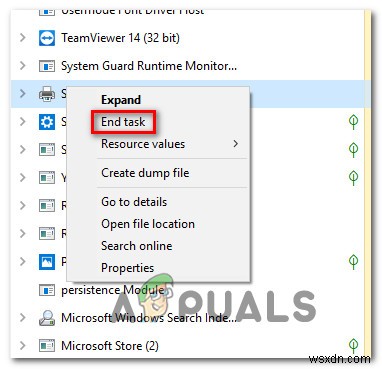Image resolution: width=382 pixels, height=369 pixels.
Task: Select the Microsoft Store (2) row text
Action: point(110,346)
